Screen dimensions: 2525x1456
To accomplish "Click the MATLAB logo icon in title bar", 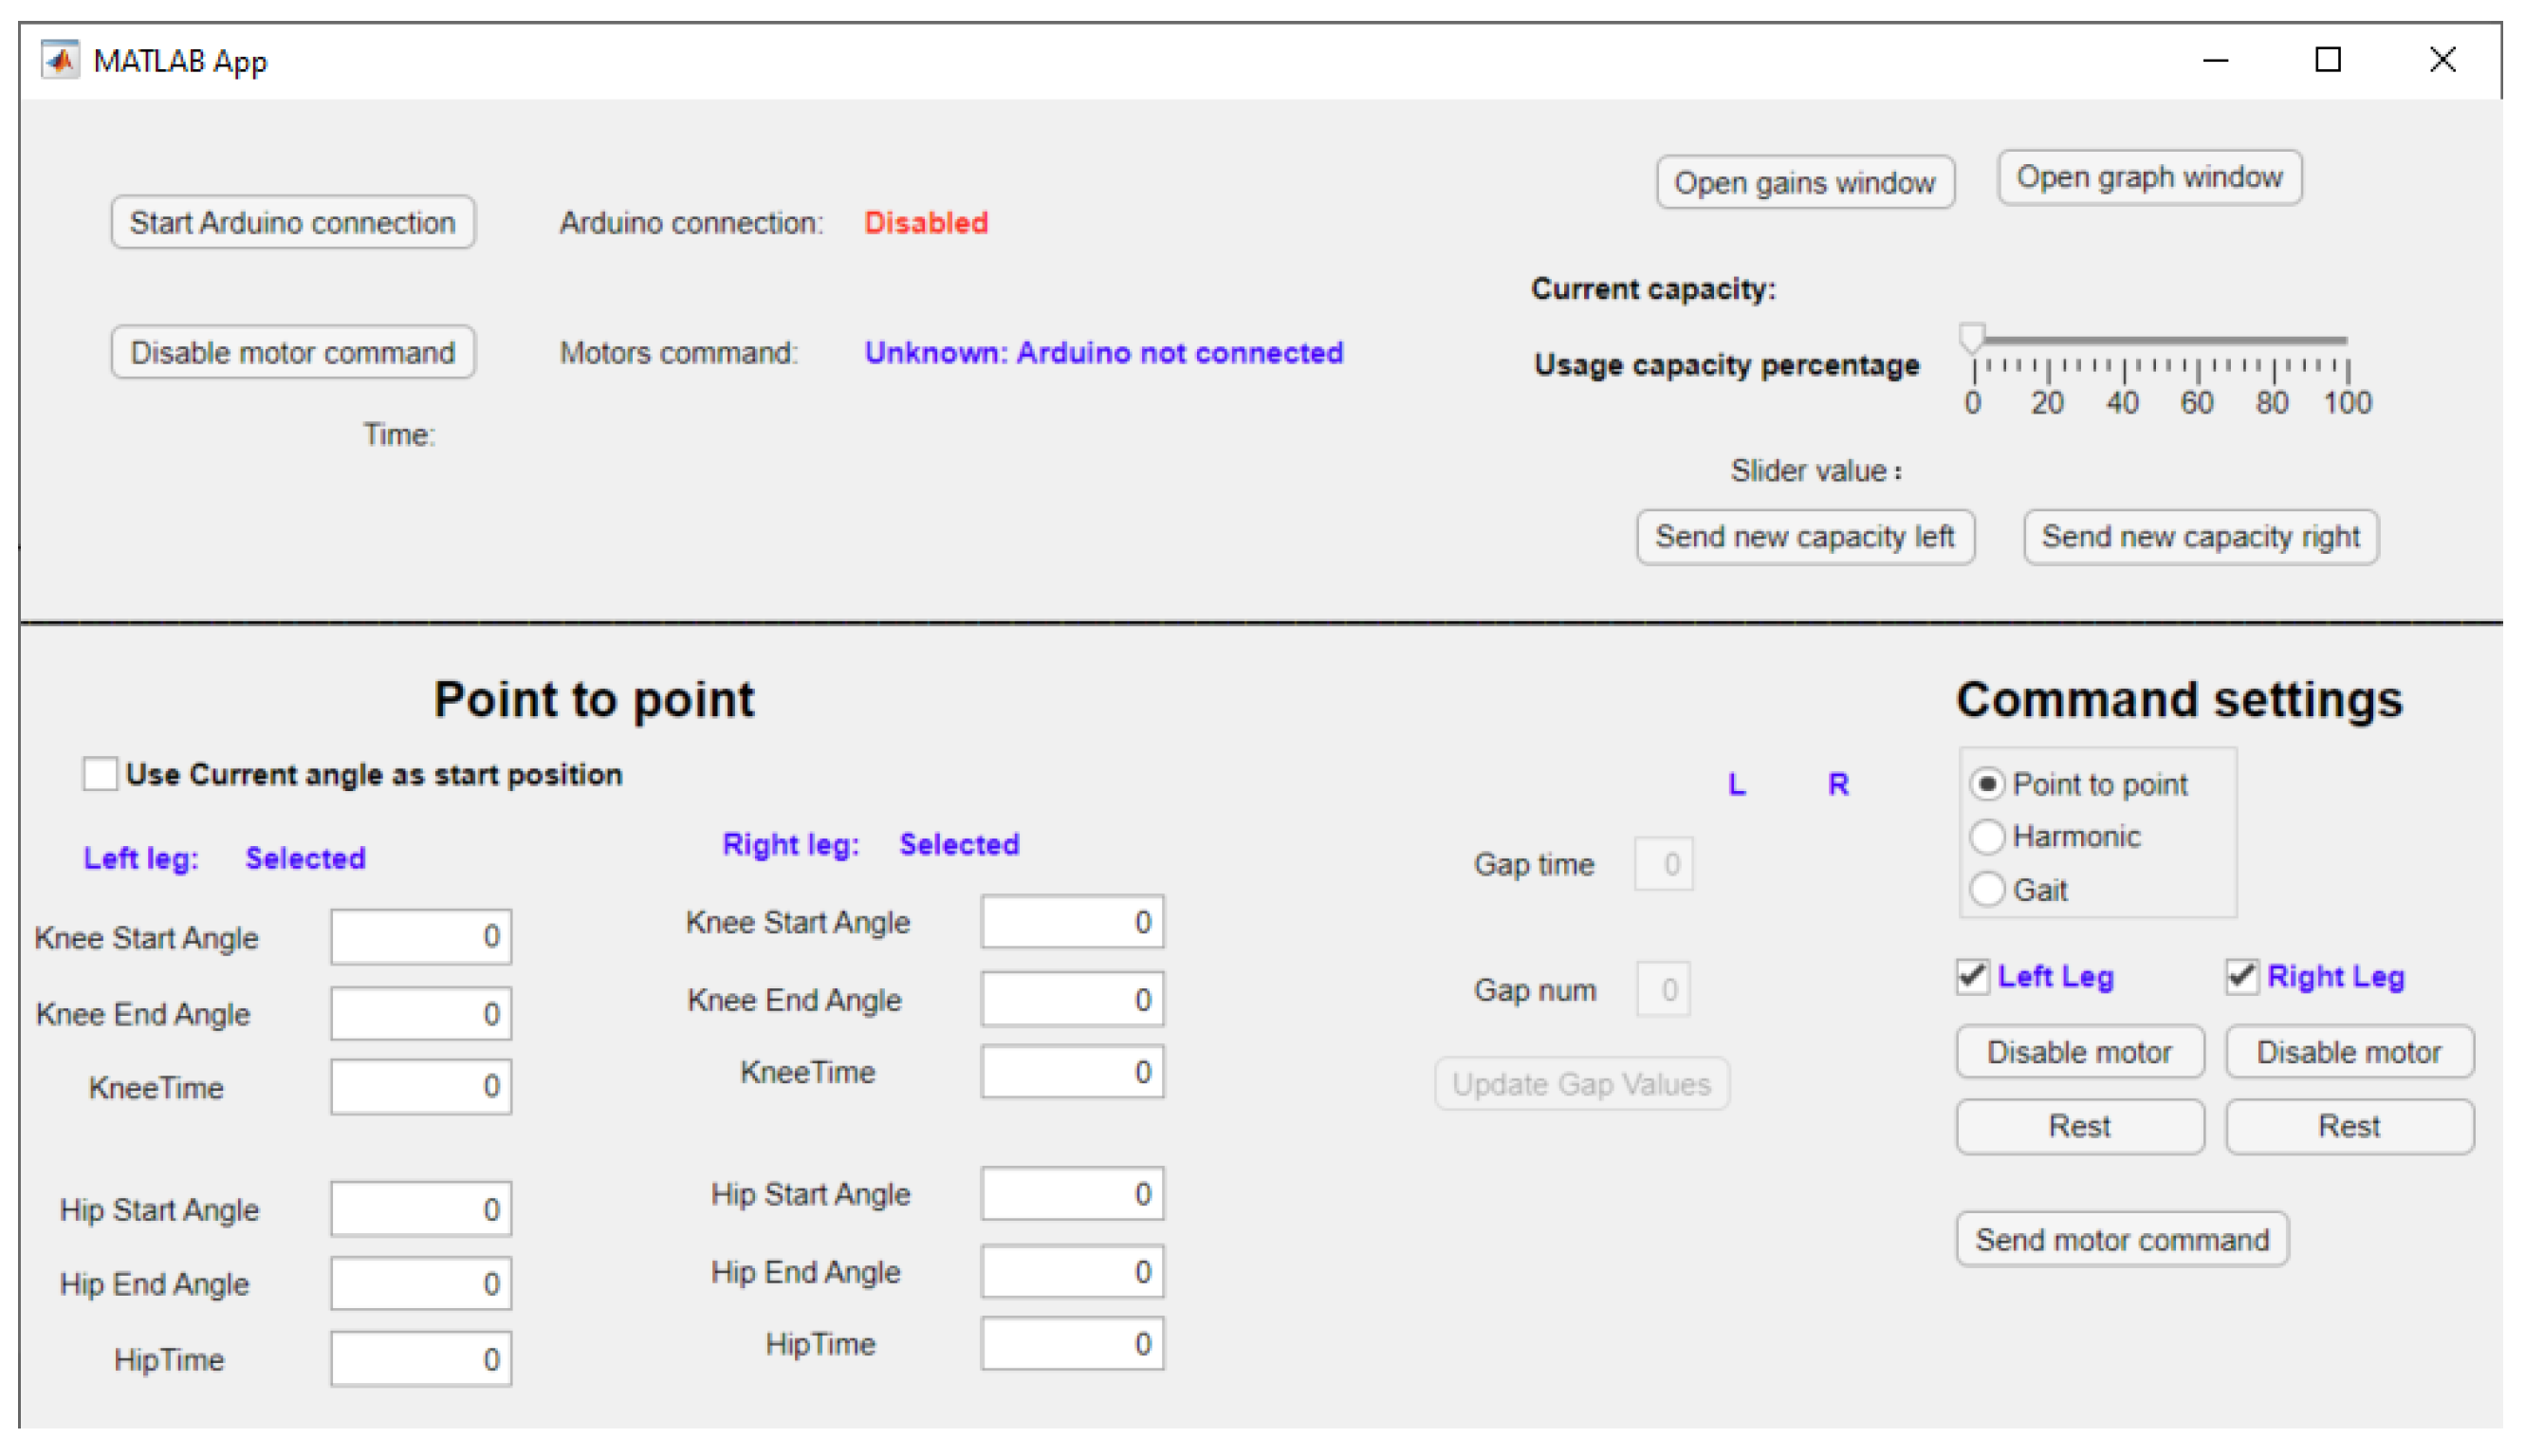I will [x=60, y=60].
